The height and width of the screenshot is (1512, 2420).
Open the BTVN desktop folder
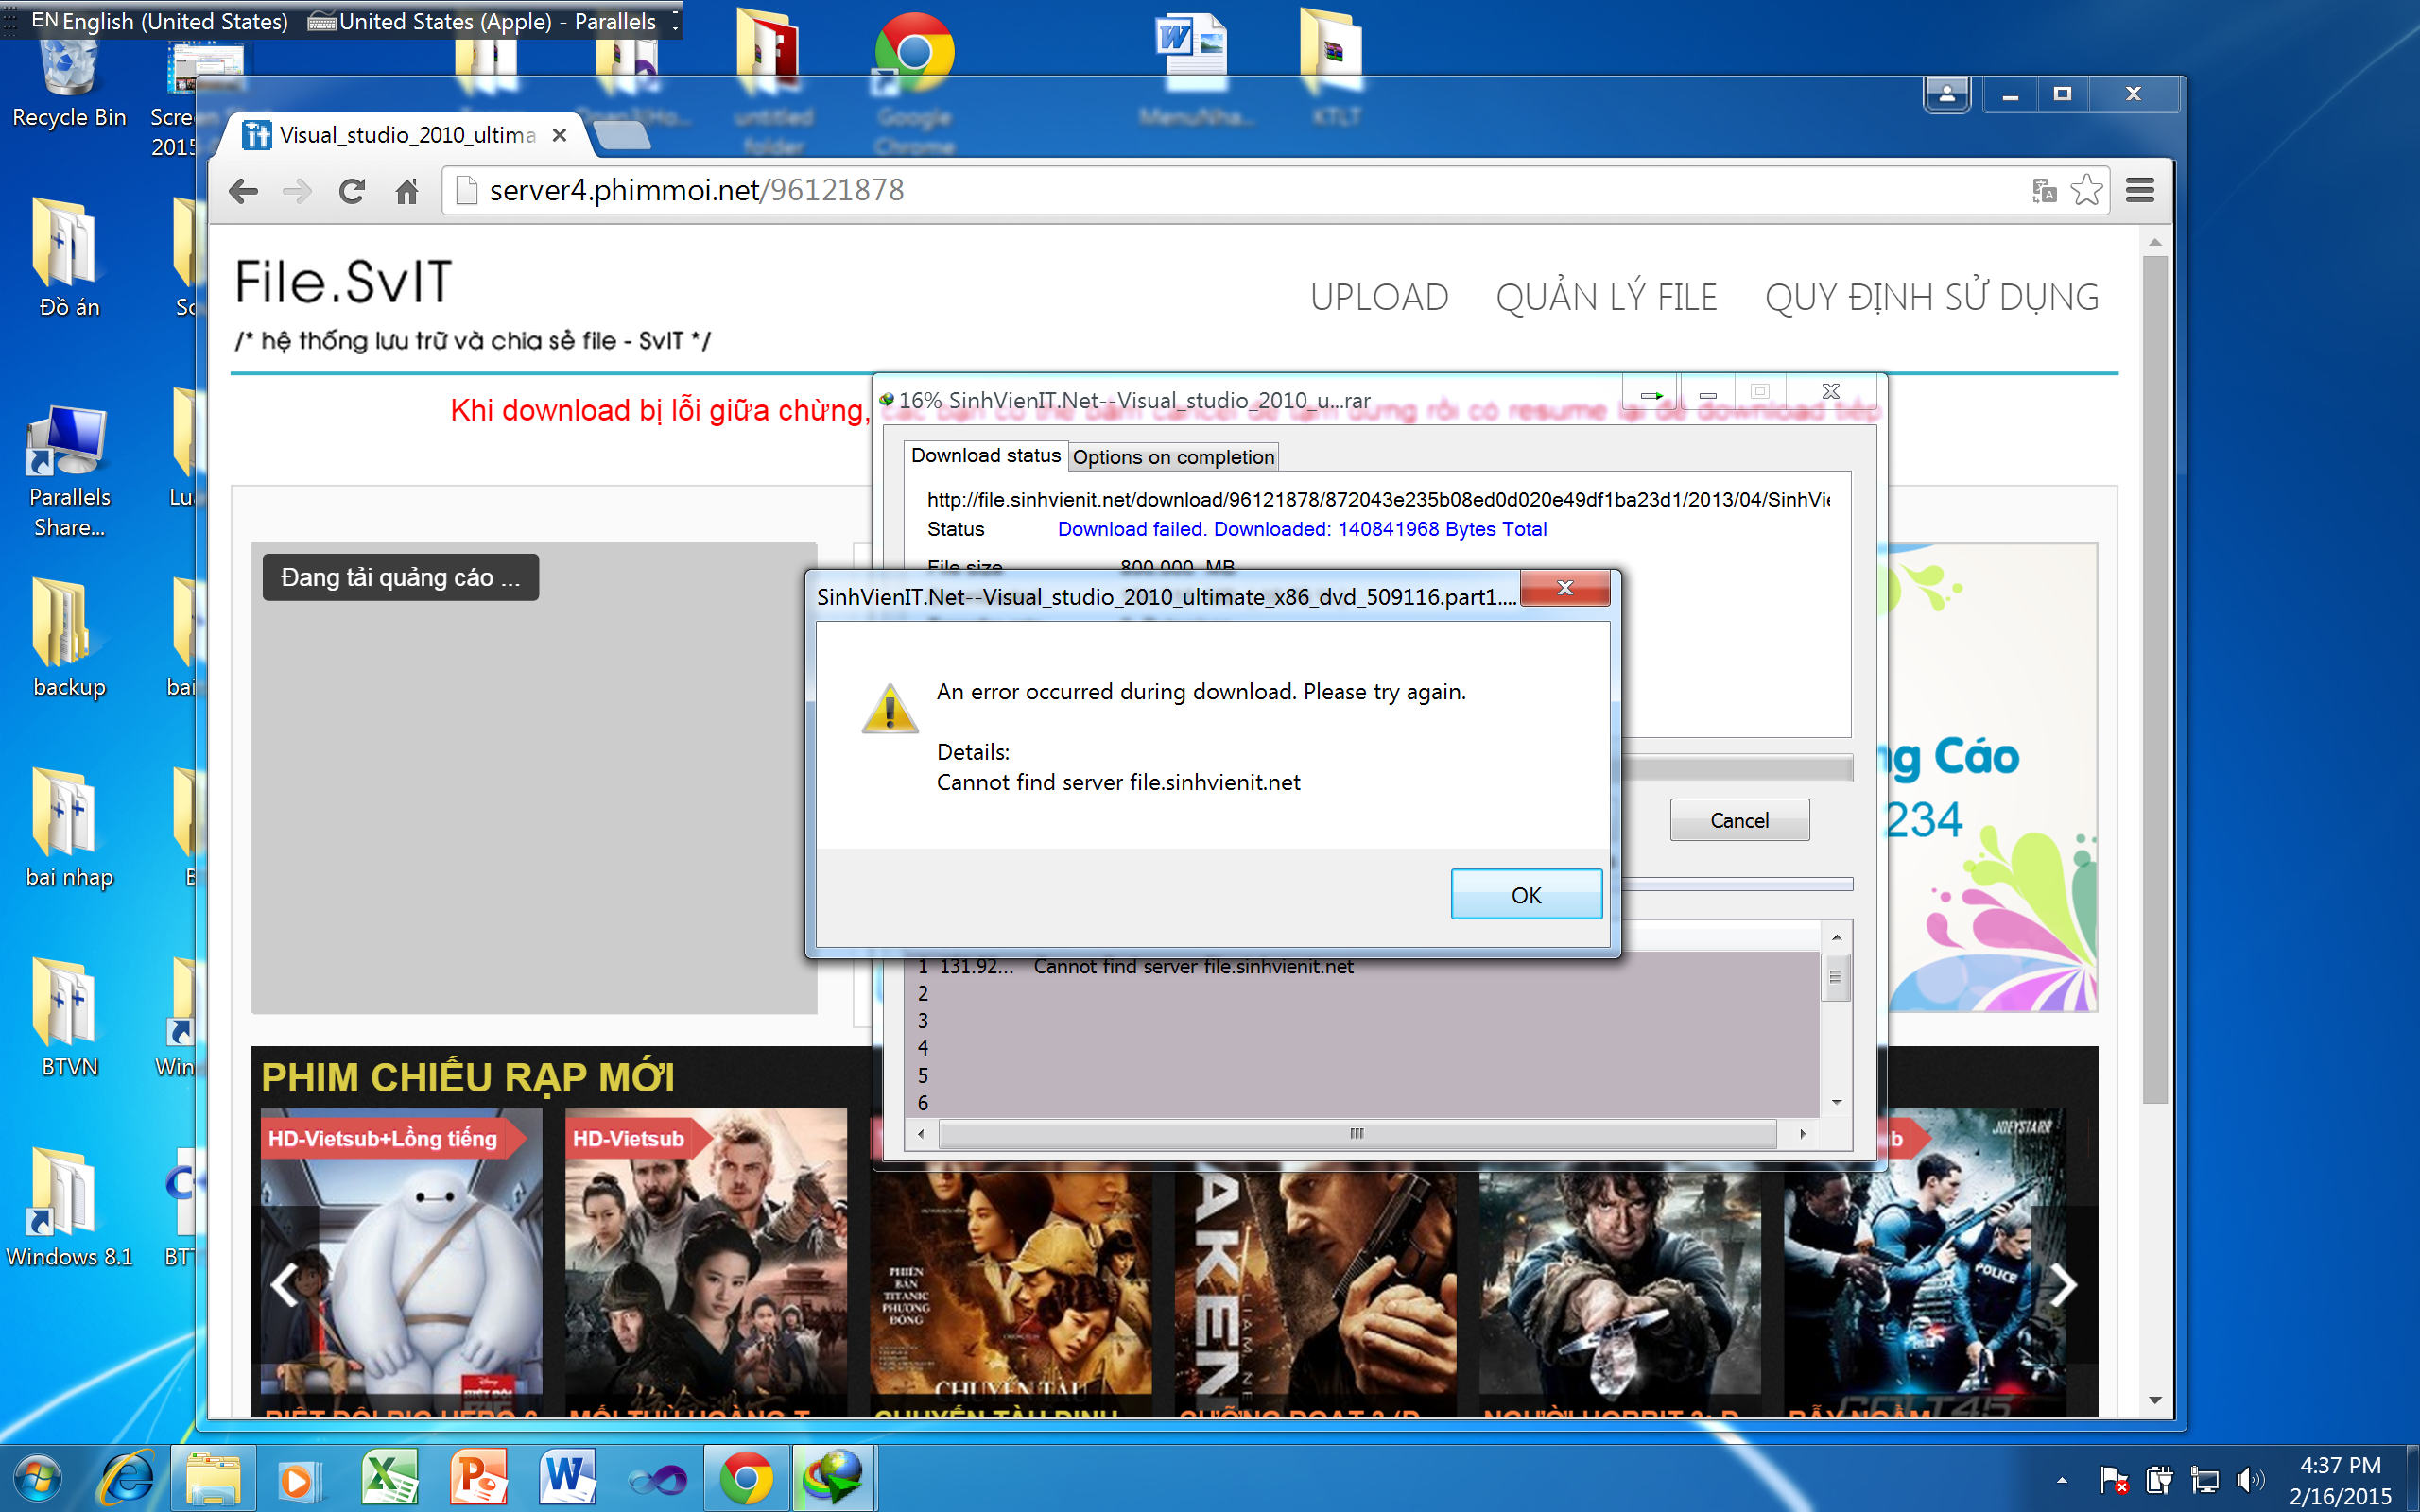pyautogui.click(x=69, y=1018)
